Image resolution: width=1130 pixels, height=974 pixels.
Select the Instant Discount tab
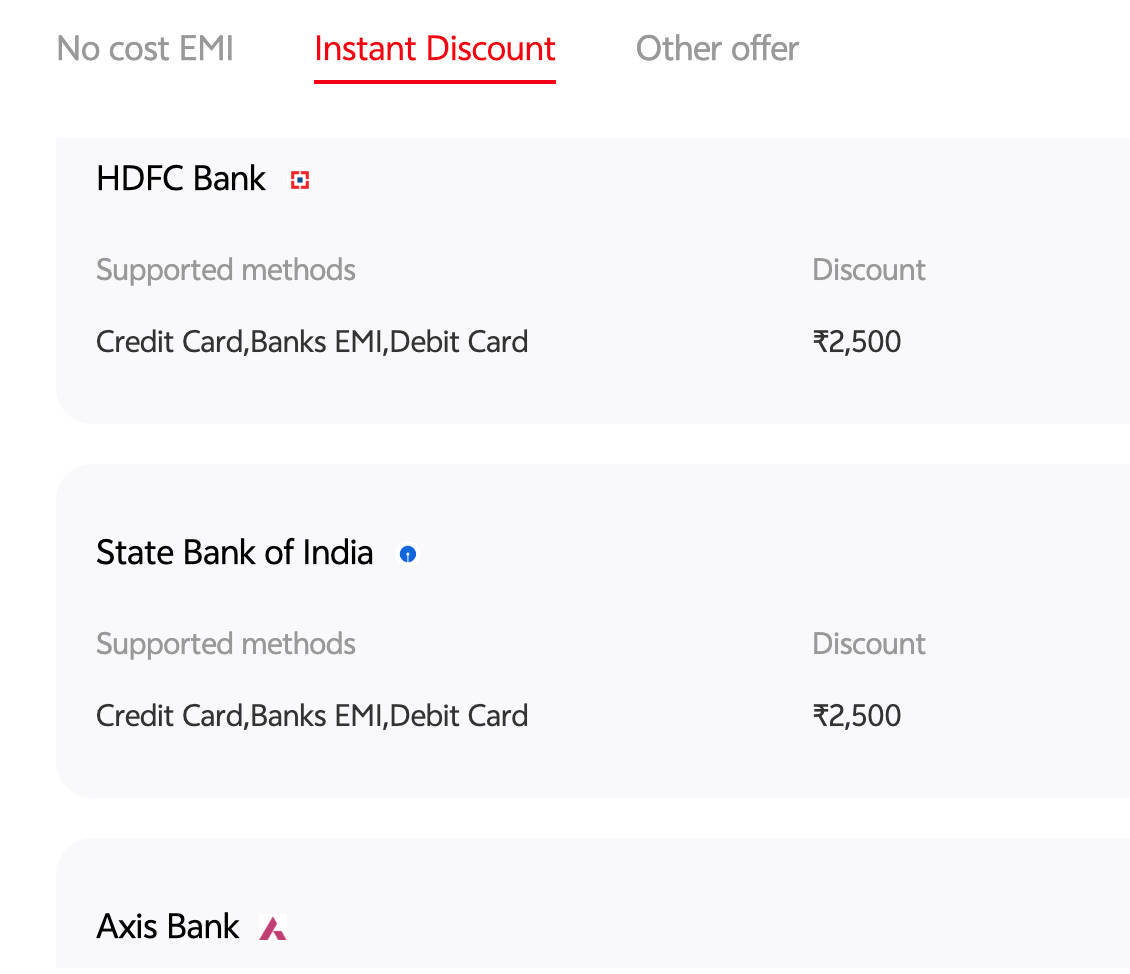[435, 49]
